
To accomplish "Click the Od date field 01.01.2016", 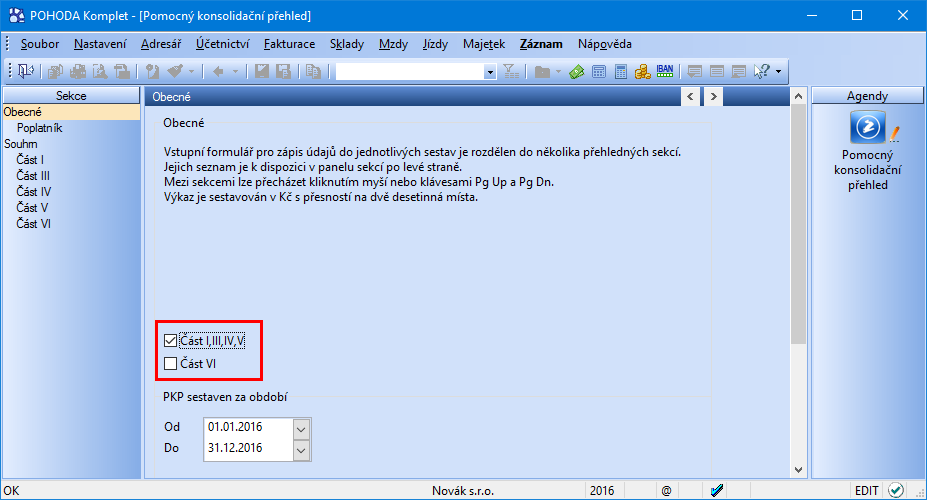I will (248, 428).
